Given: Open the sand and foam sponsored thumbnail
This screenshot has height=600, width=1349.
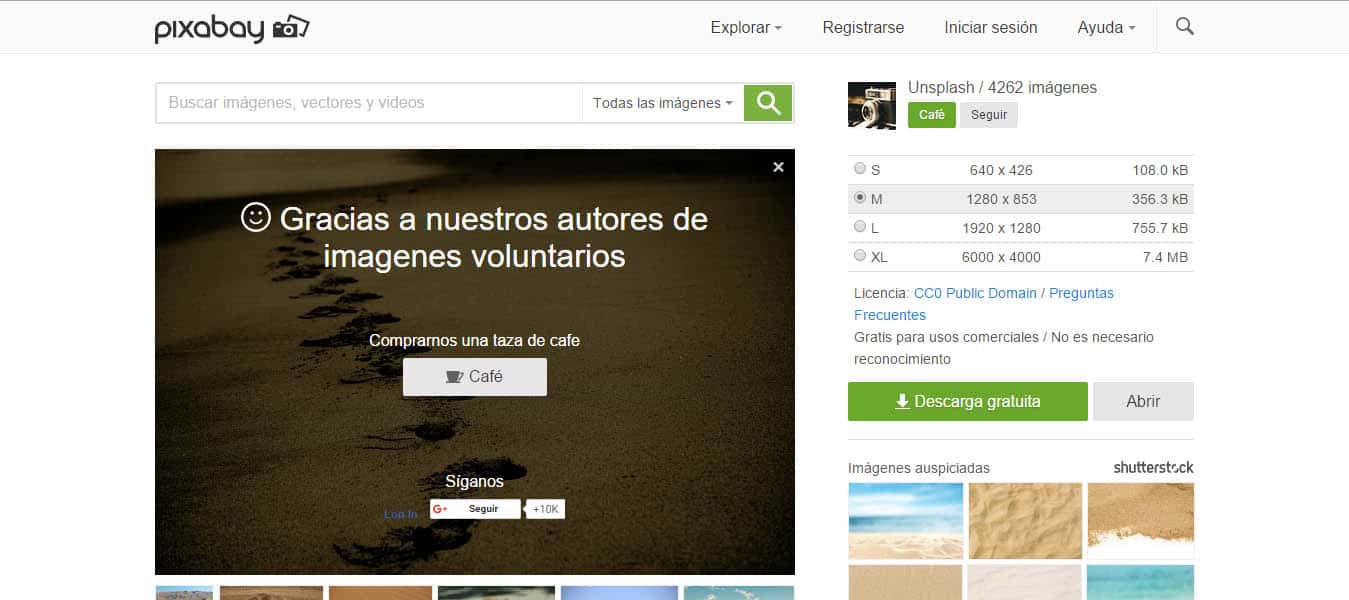Looking at the screenshot, I should click(1141, 521).
